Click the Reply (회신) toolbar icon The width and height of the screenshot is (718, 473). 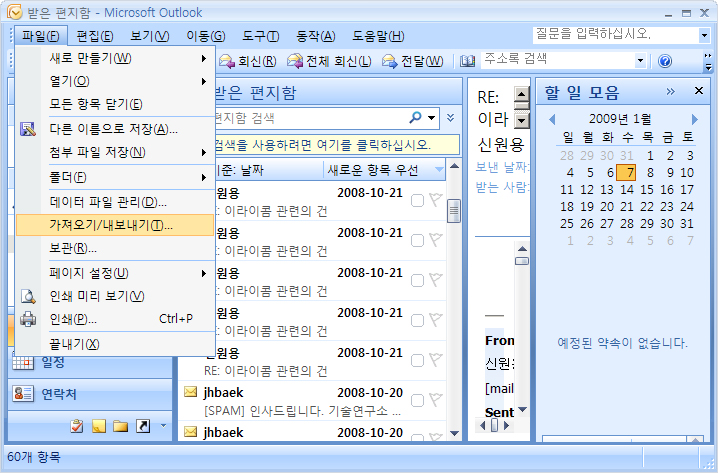(227, 61)
